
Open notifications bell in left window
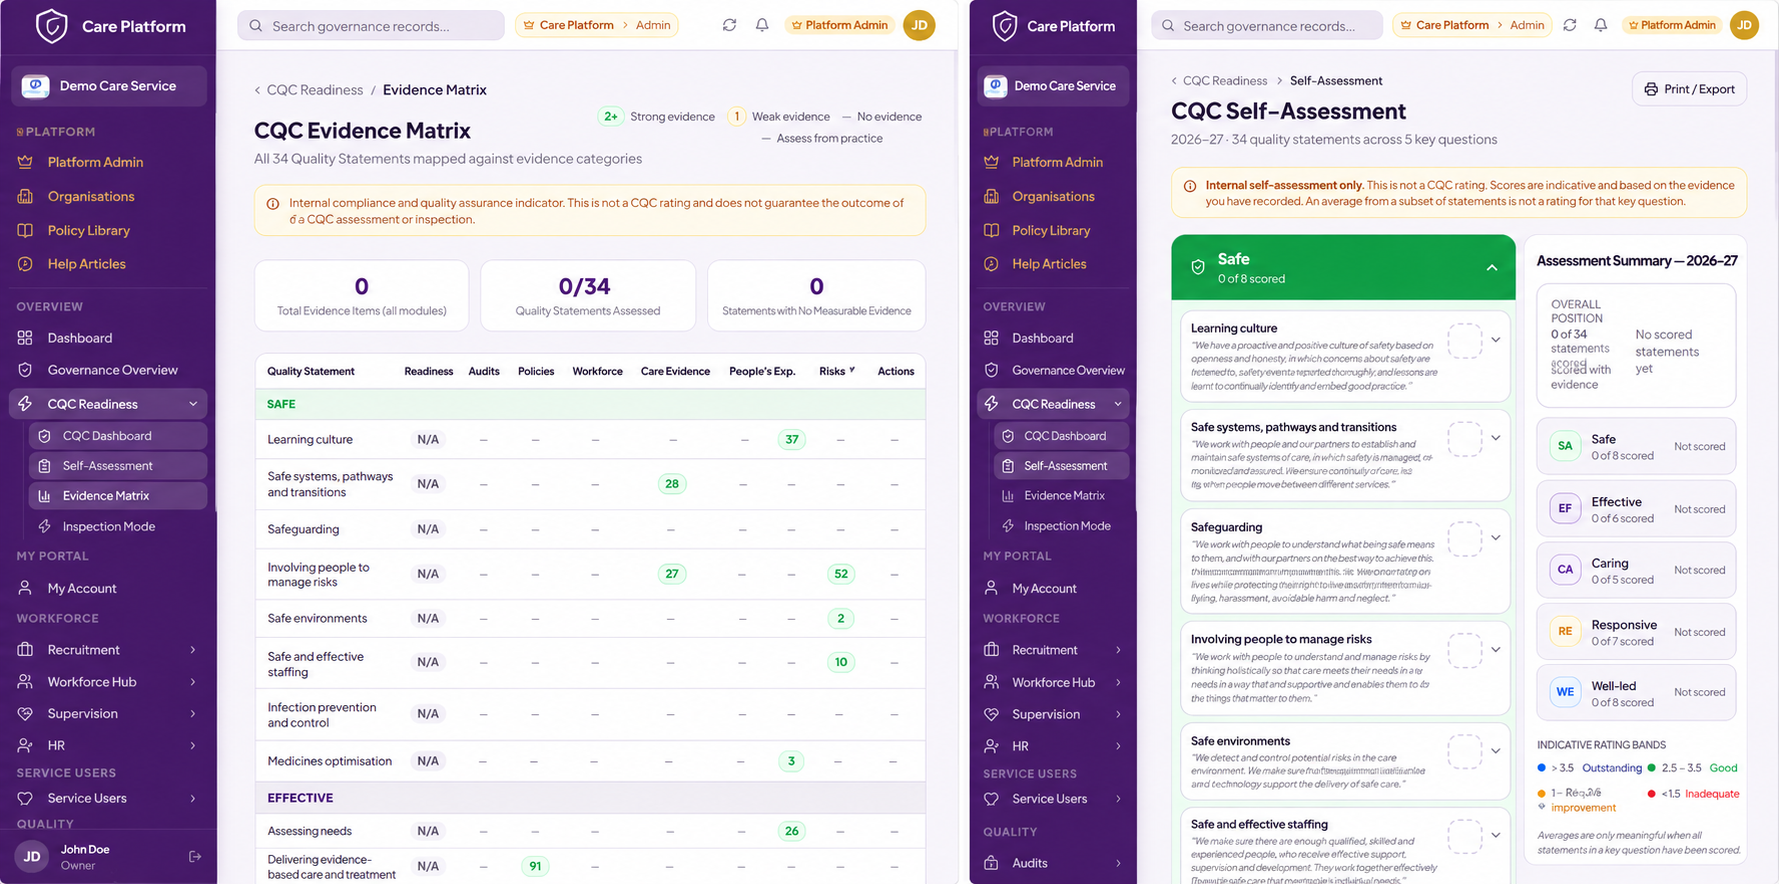[762, 25]
